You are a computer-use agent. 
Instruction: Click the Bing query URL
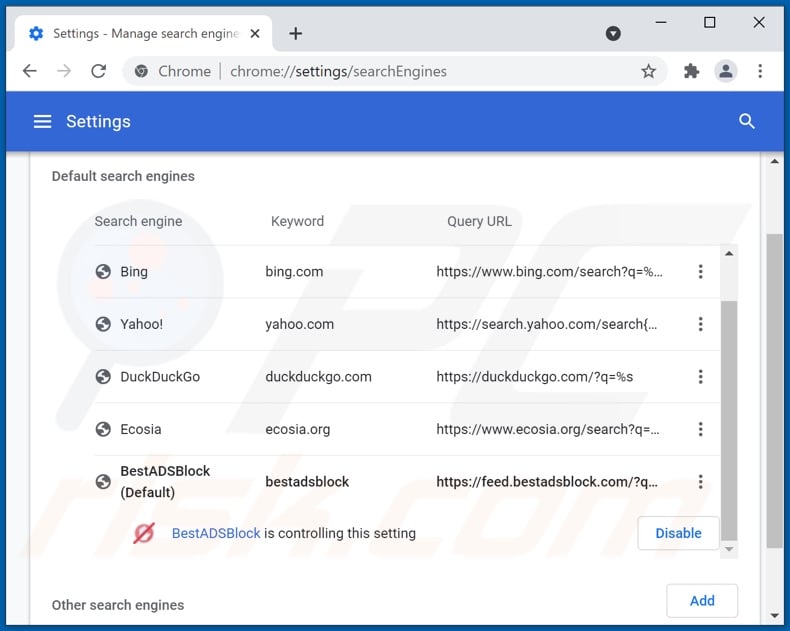[x=549, y=272]
